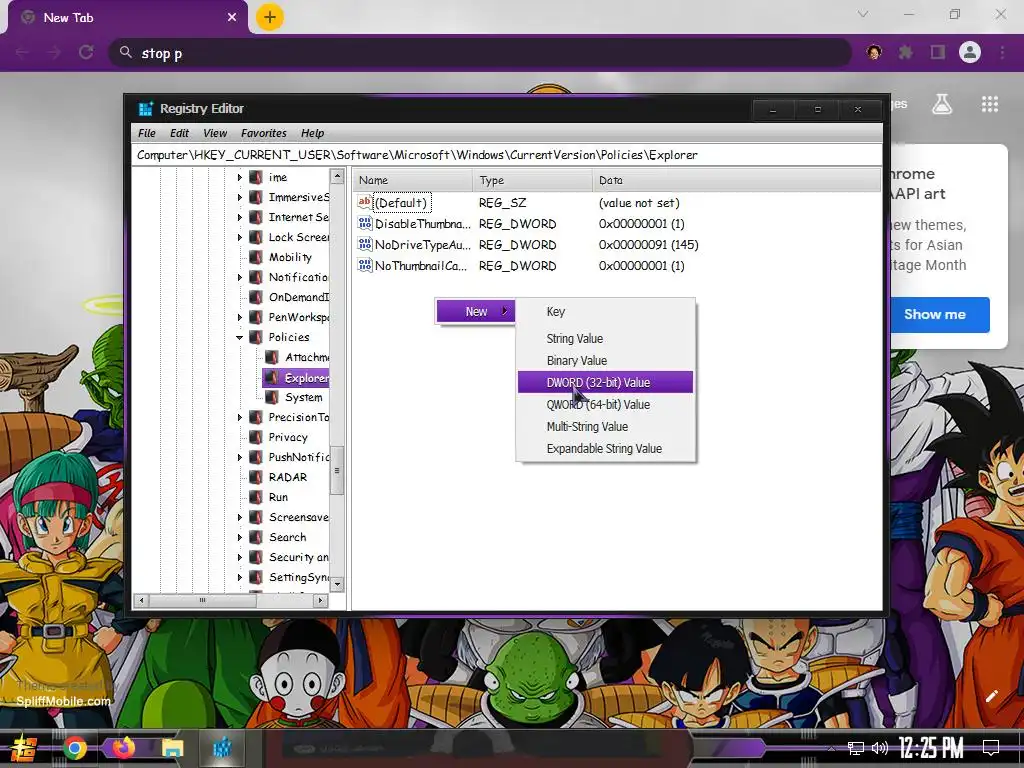
Task: Open the Start menu button
Action: pyautogui.click(x=23, y=748)
